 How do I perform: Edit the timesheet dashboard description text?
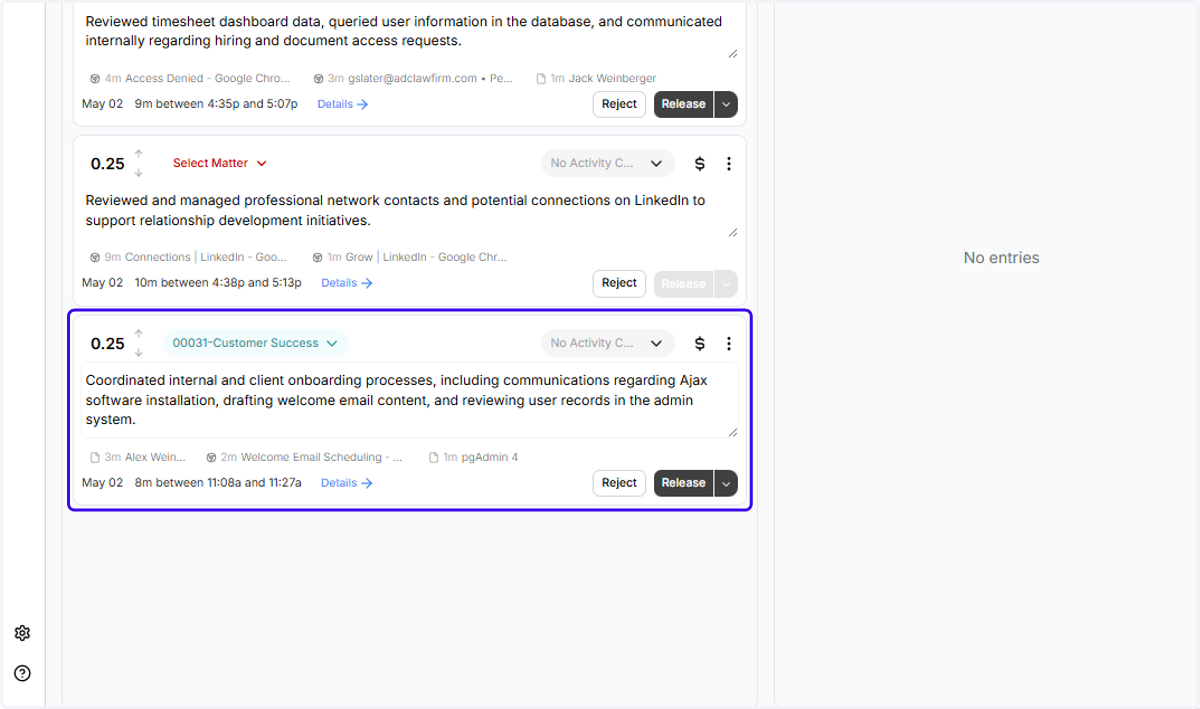pyautogui.click(x=410, y=32)
